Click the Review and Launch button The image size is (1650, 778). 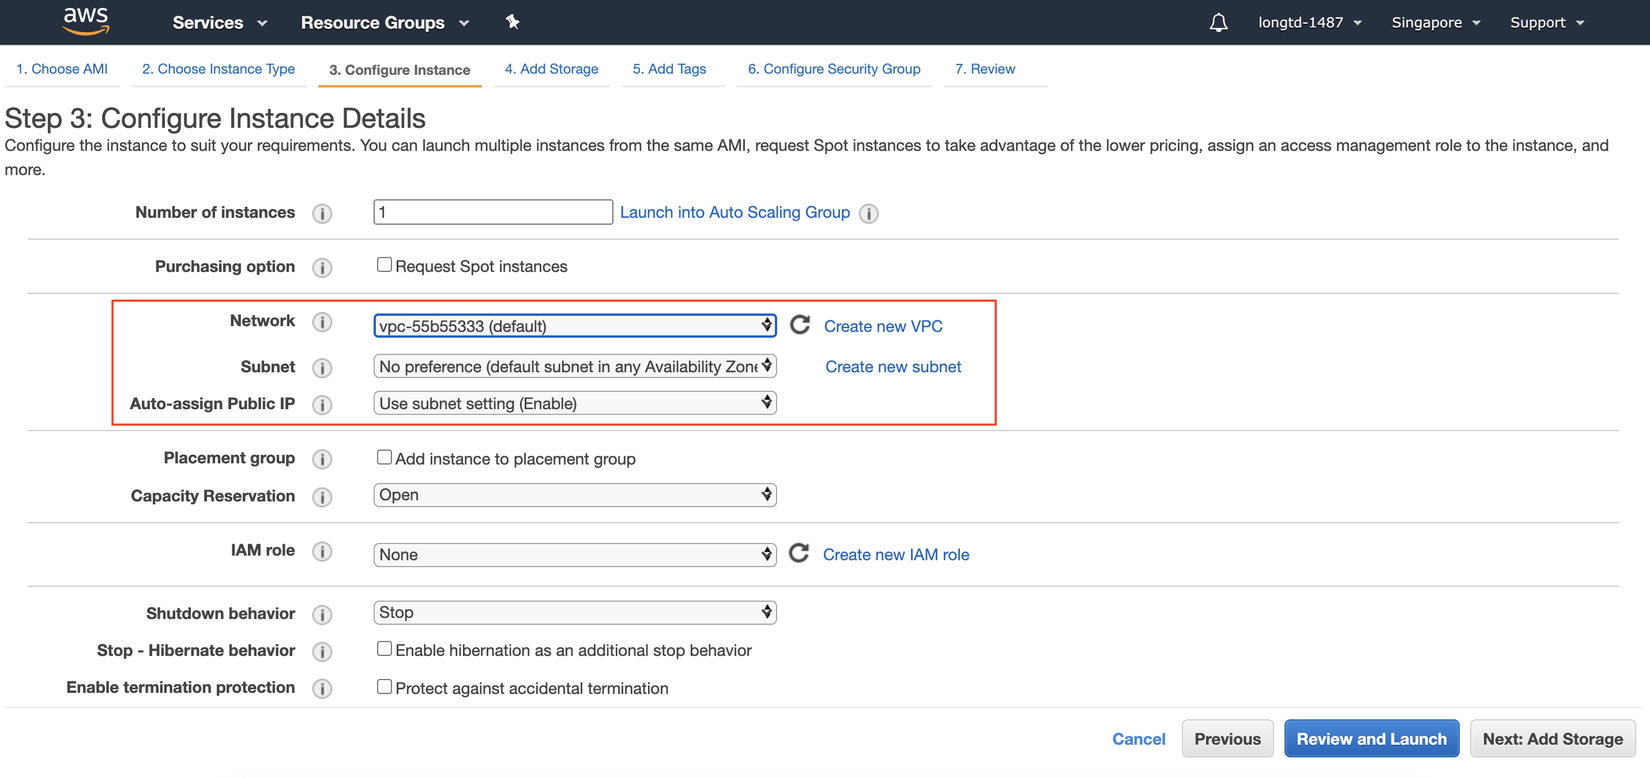[1371, 739]
